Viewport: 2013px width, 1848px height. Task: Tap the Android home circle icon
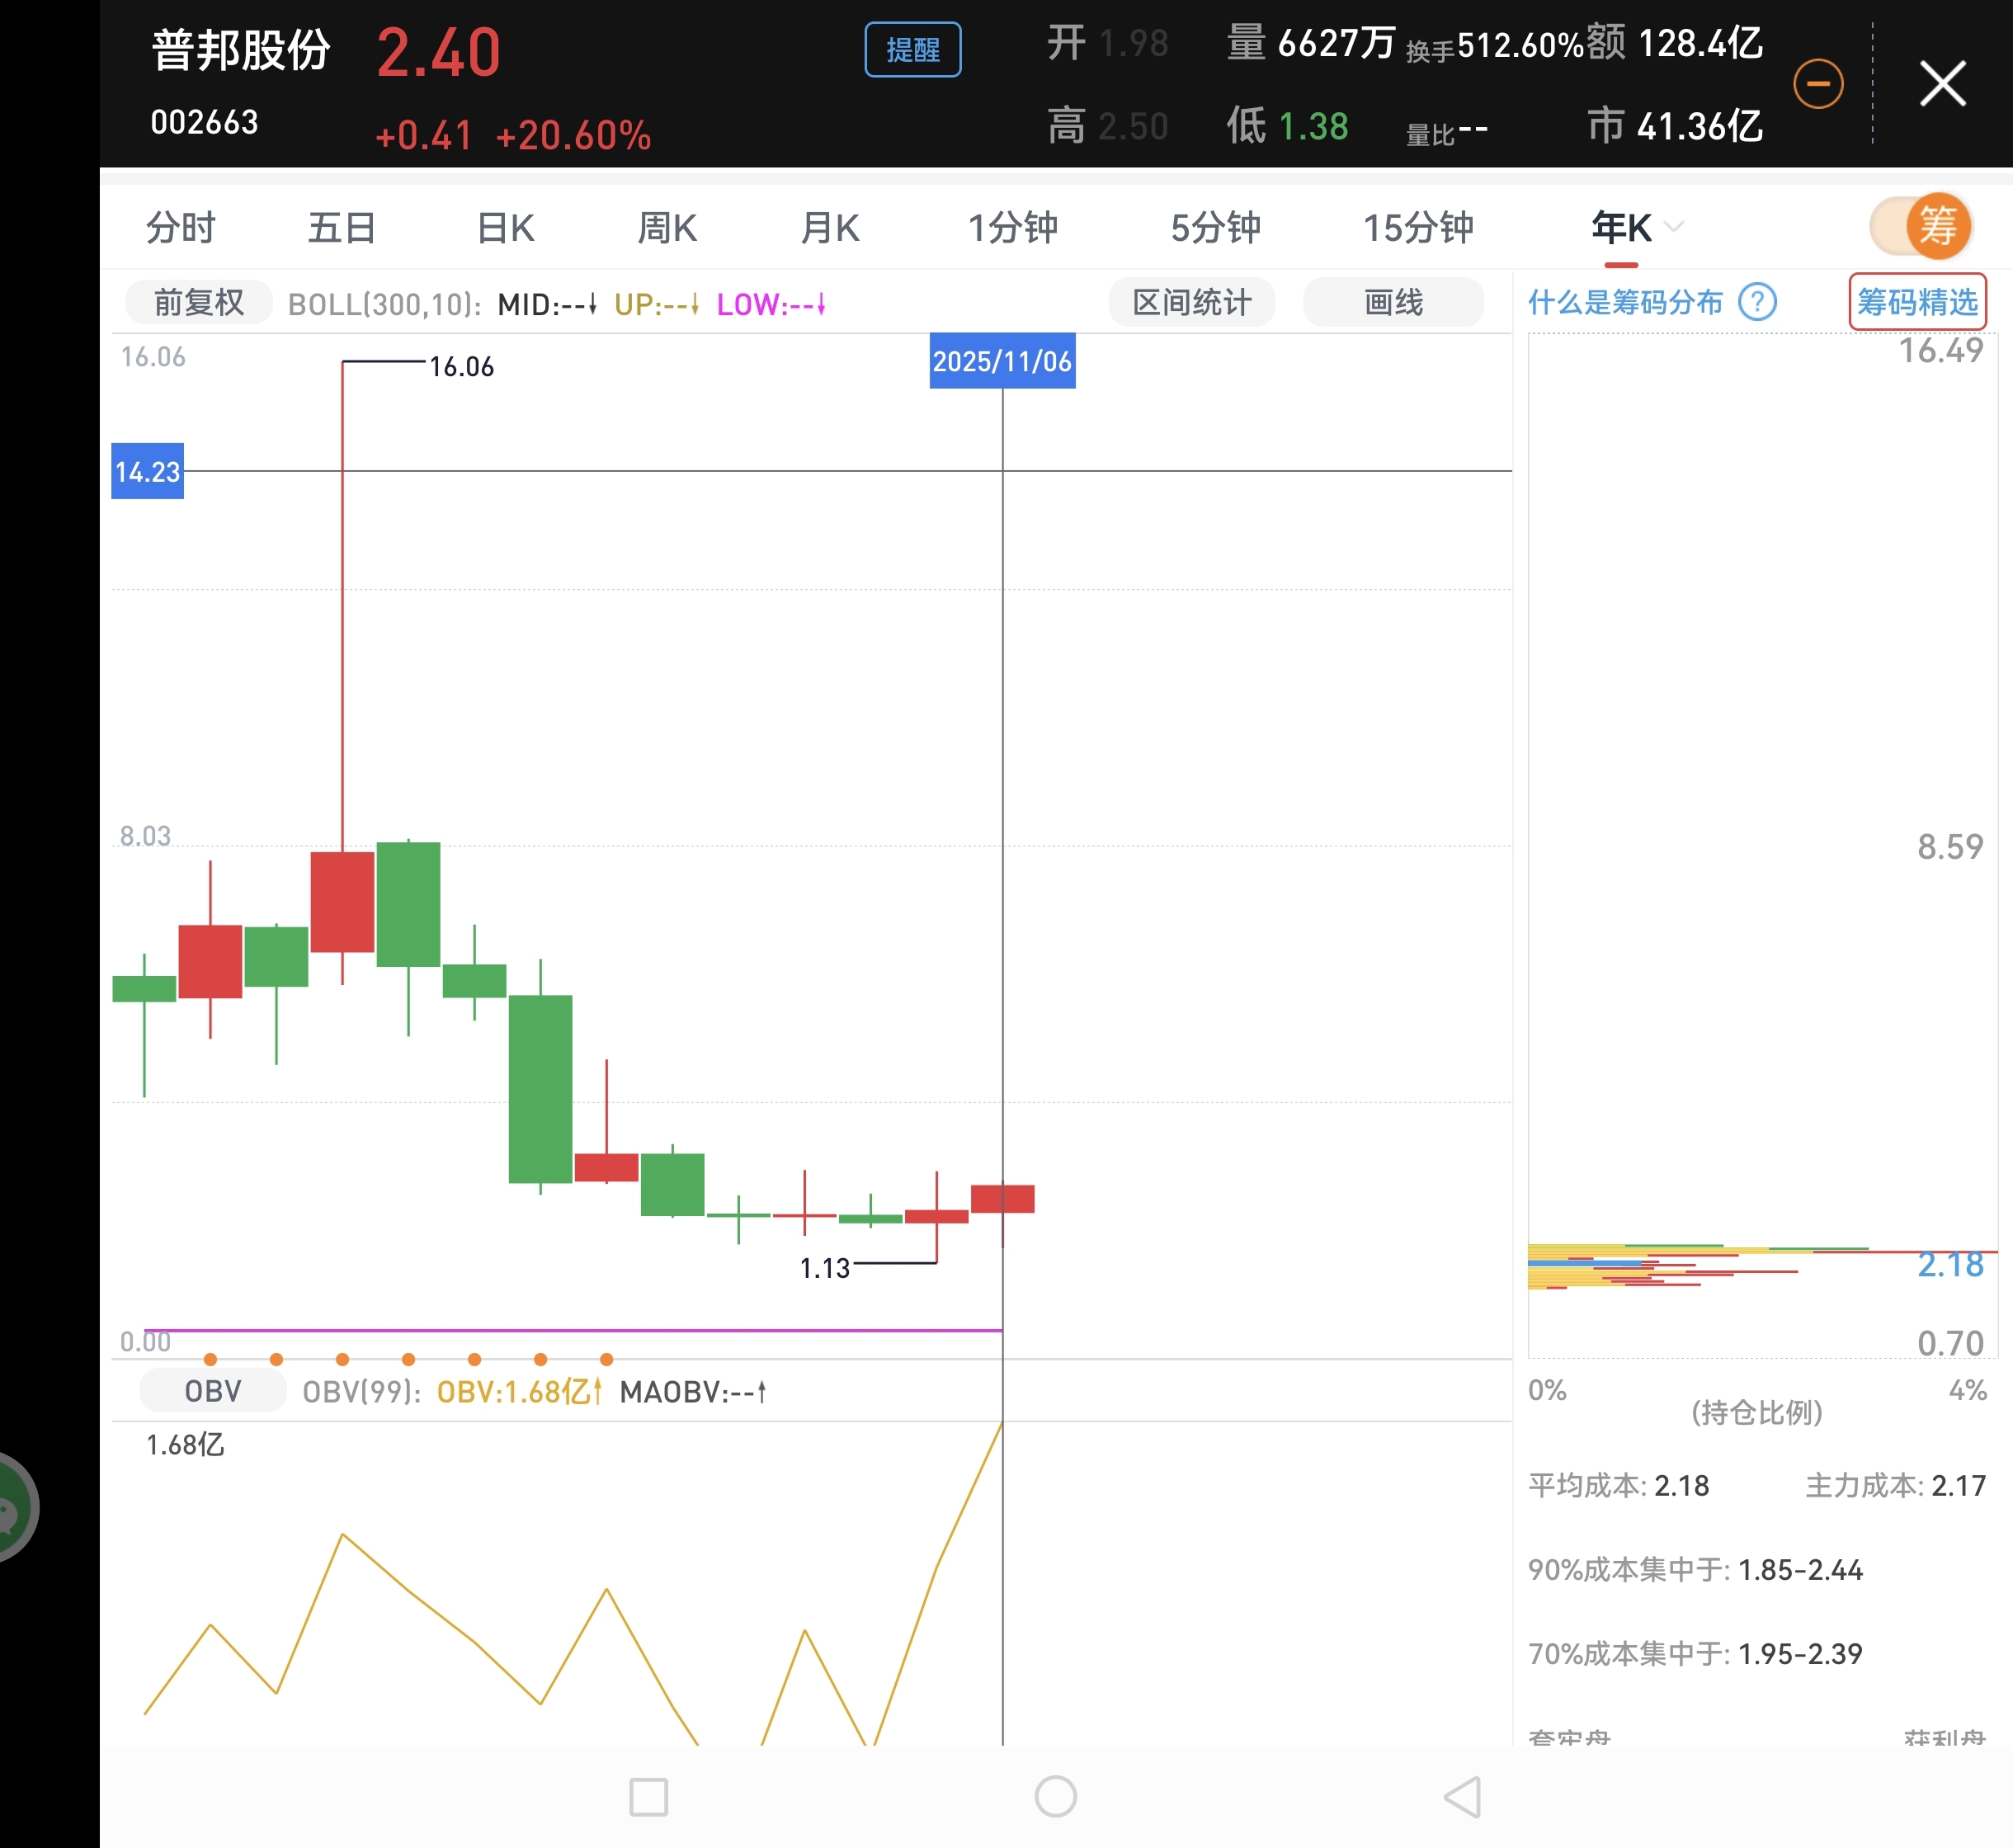[1055, 1797]
